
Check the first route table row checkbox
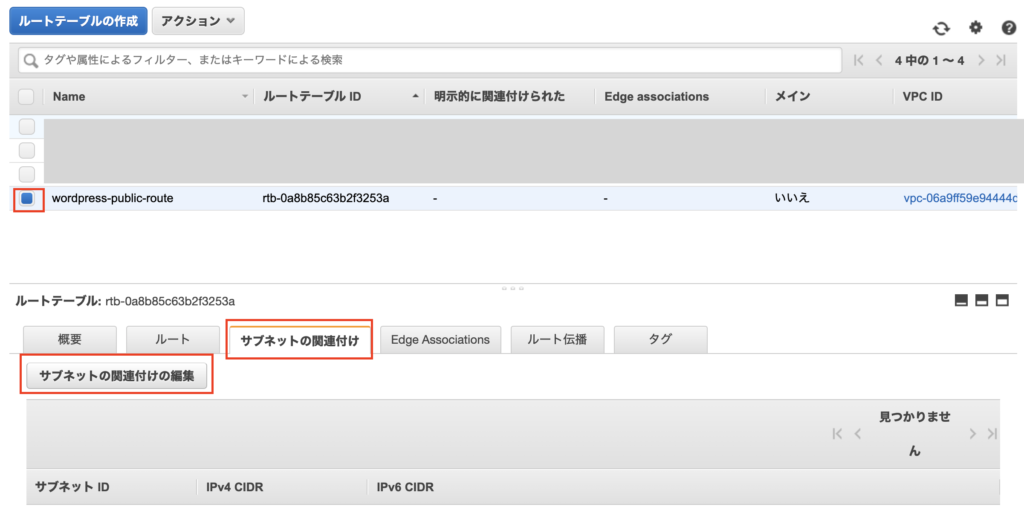(x=27, y=127)
